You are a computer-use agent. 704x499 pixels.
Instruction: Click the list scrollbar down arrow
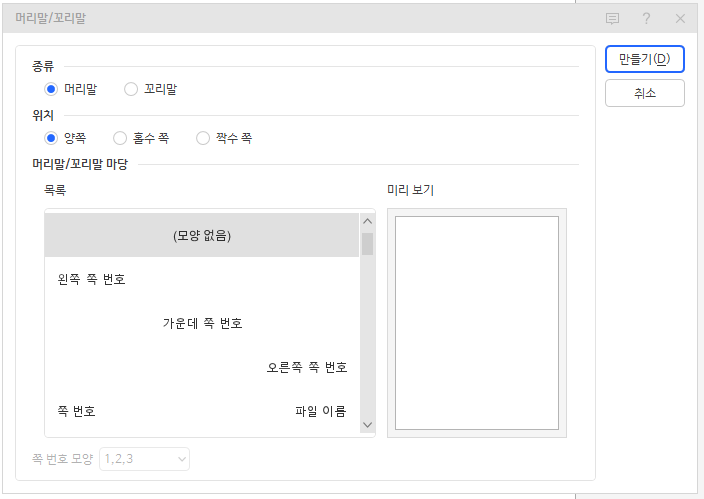pos(367,425)
